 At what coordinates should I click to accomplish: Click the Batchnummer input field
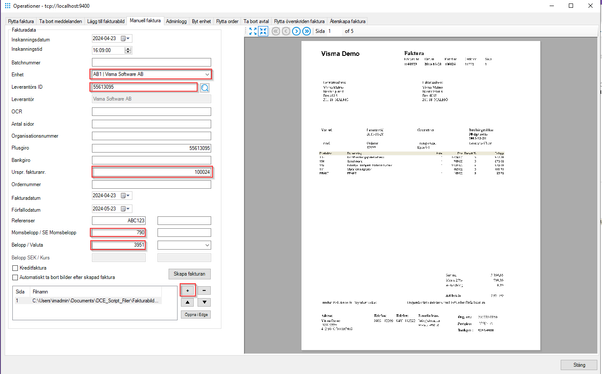click(x=151, y=62)
